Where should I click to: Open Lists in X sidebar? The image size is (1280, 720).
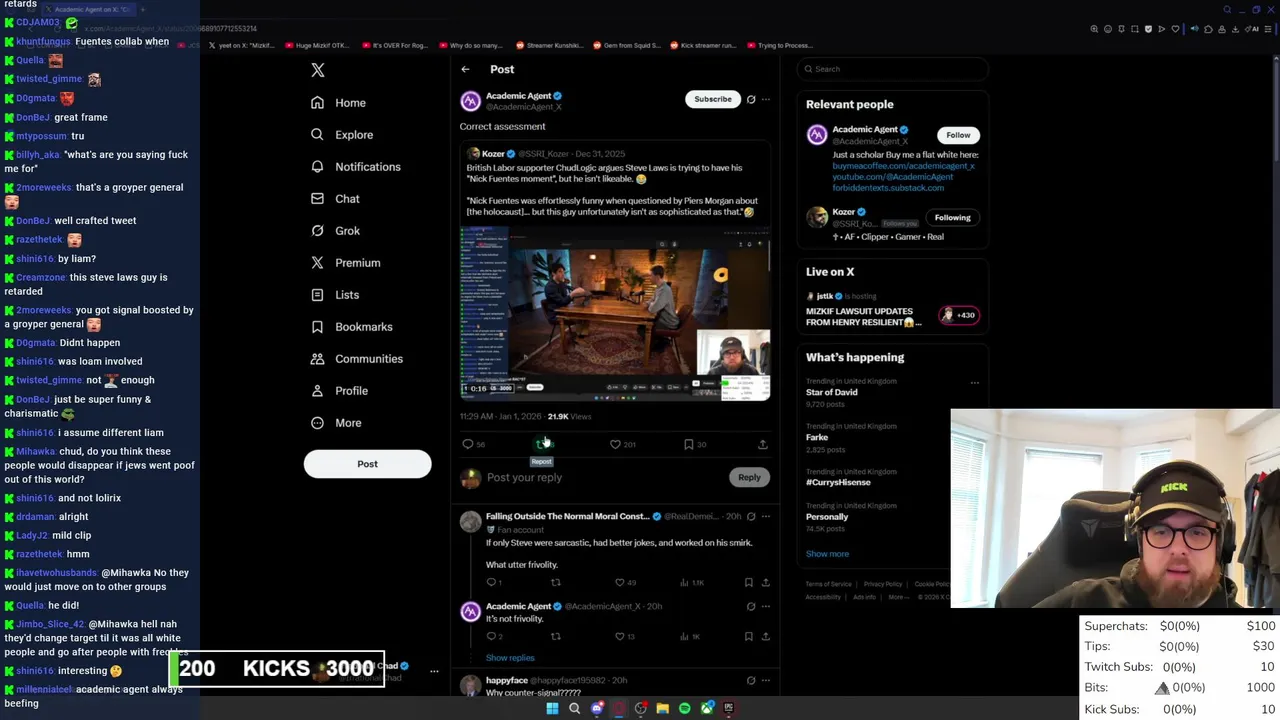[335, 295]
